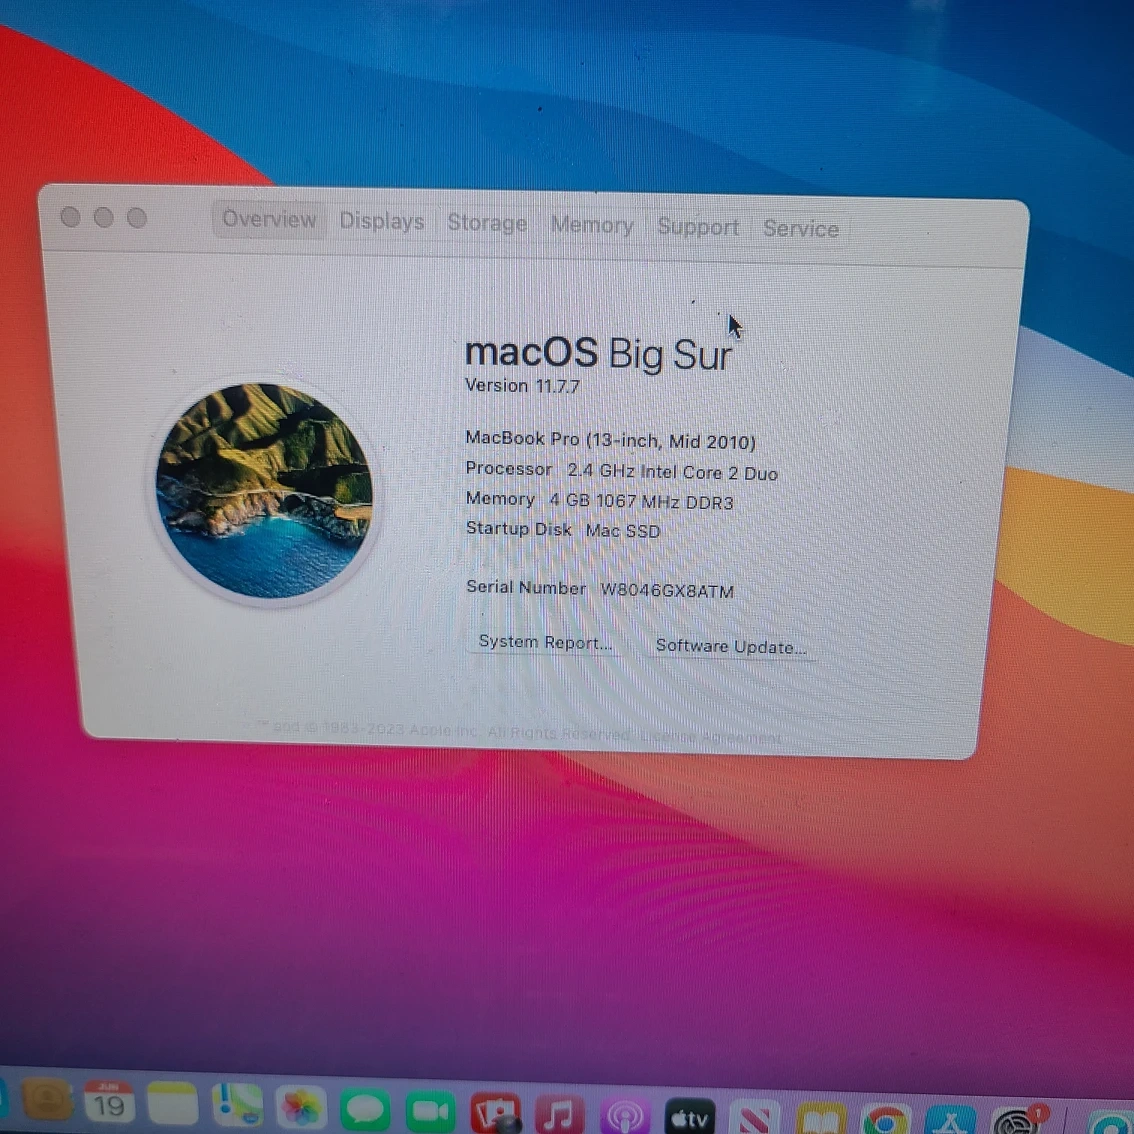Click the Version 11.7.7 text
The height and width of the screenshot is (1134, 1134).
(x=522, y=385)
